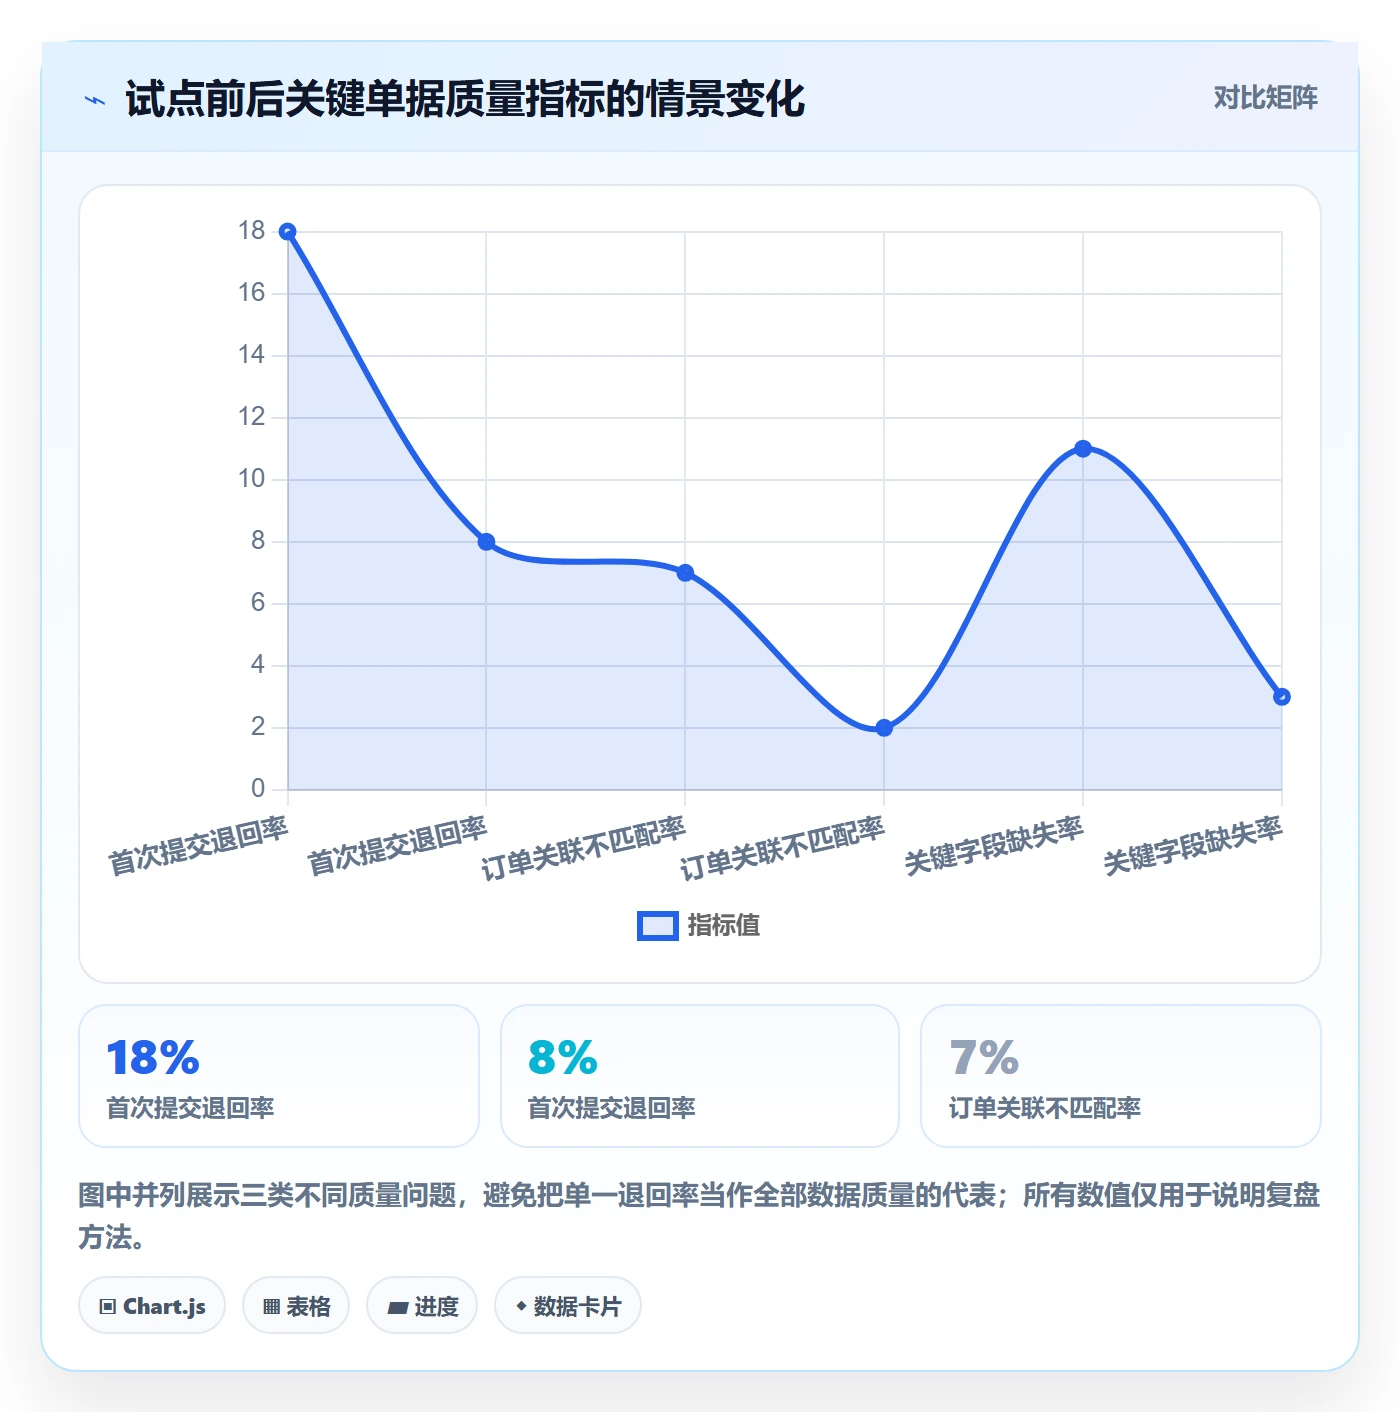The image size is (1400, 1412).
Task: Click the bar icon in 进度 tag
Action: pos(397,1307)
